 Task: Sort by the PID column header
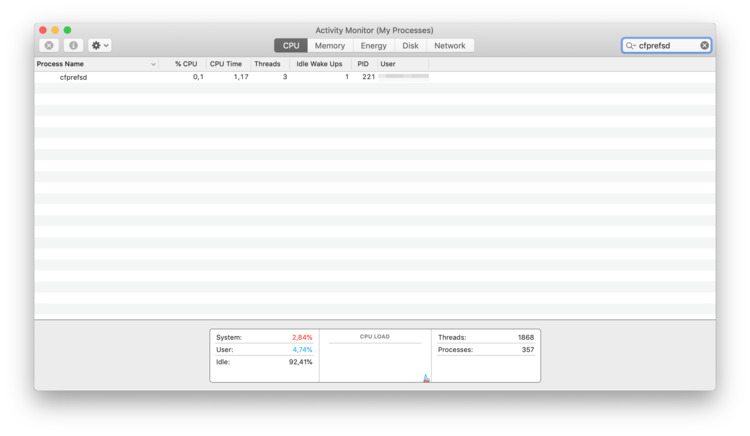pyautogui.click(x=363, y=64)
